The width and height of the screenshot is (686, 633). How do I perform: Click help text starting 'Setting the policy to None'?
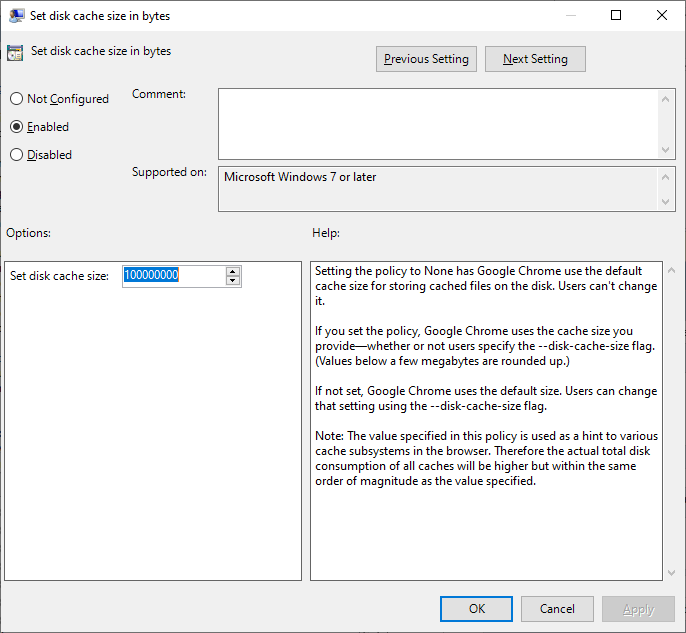click(x=486, y=286)
